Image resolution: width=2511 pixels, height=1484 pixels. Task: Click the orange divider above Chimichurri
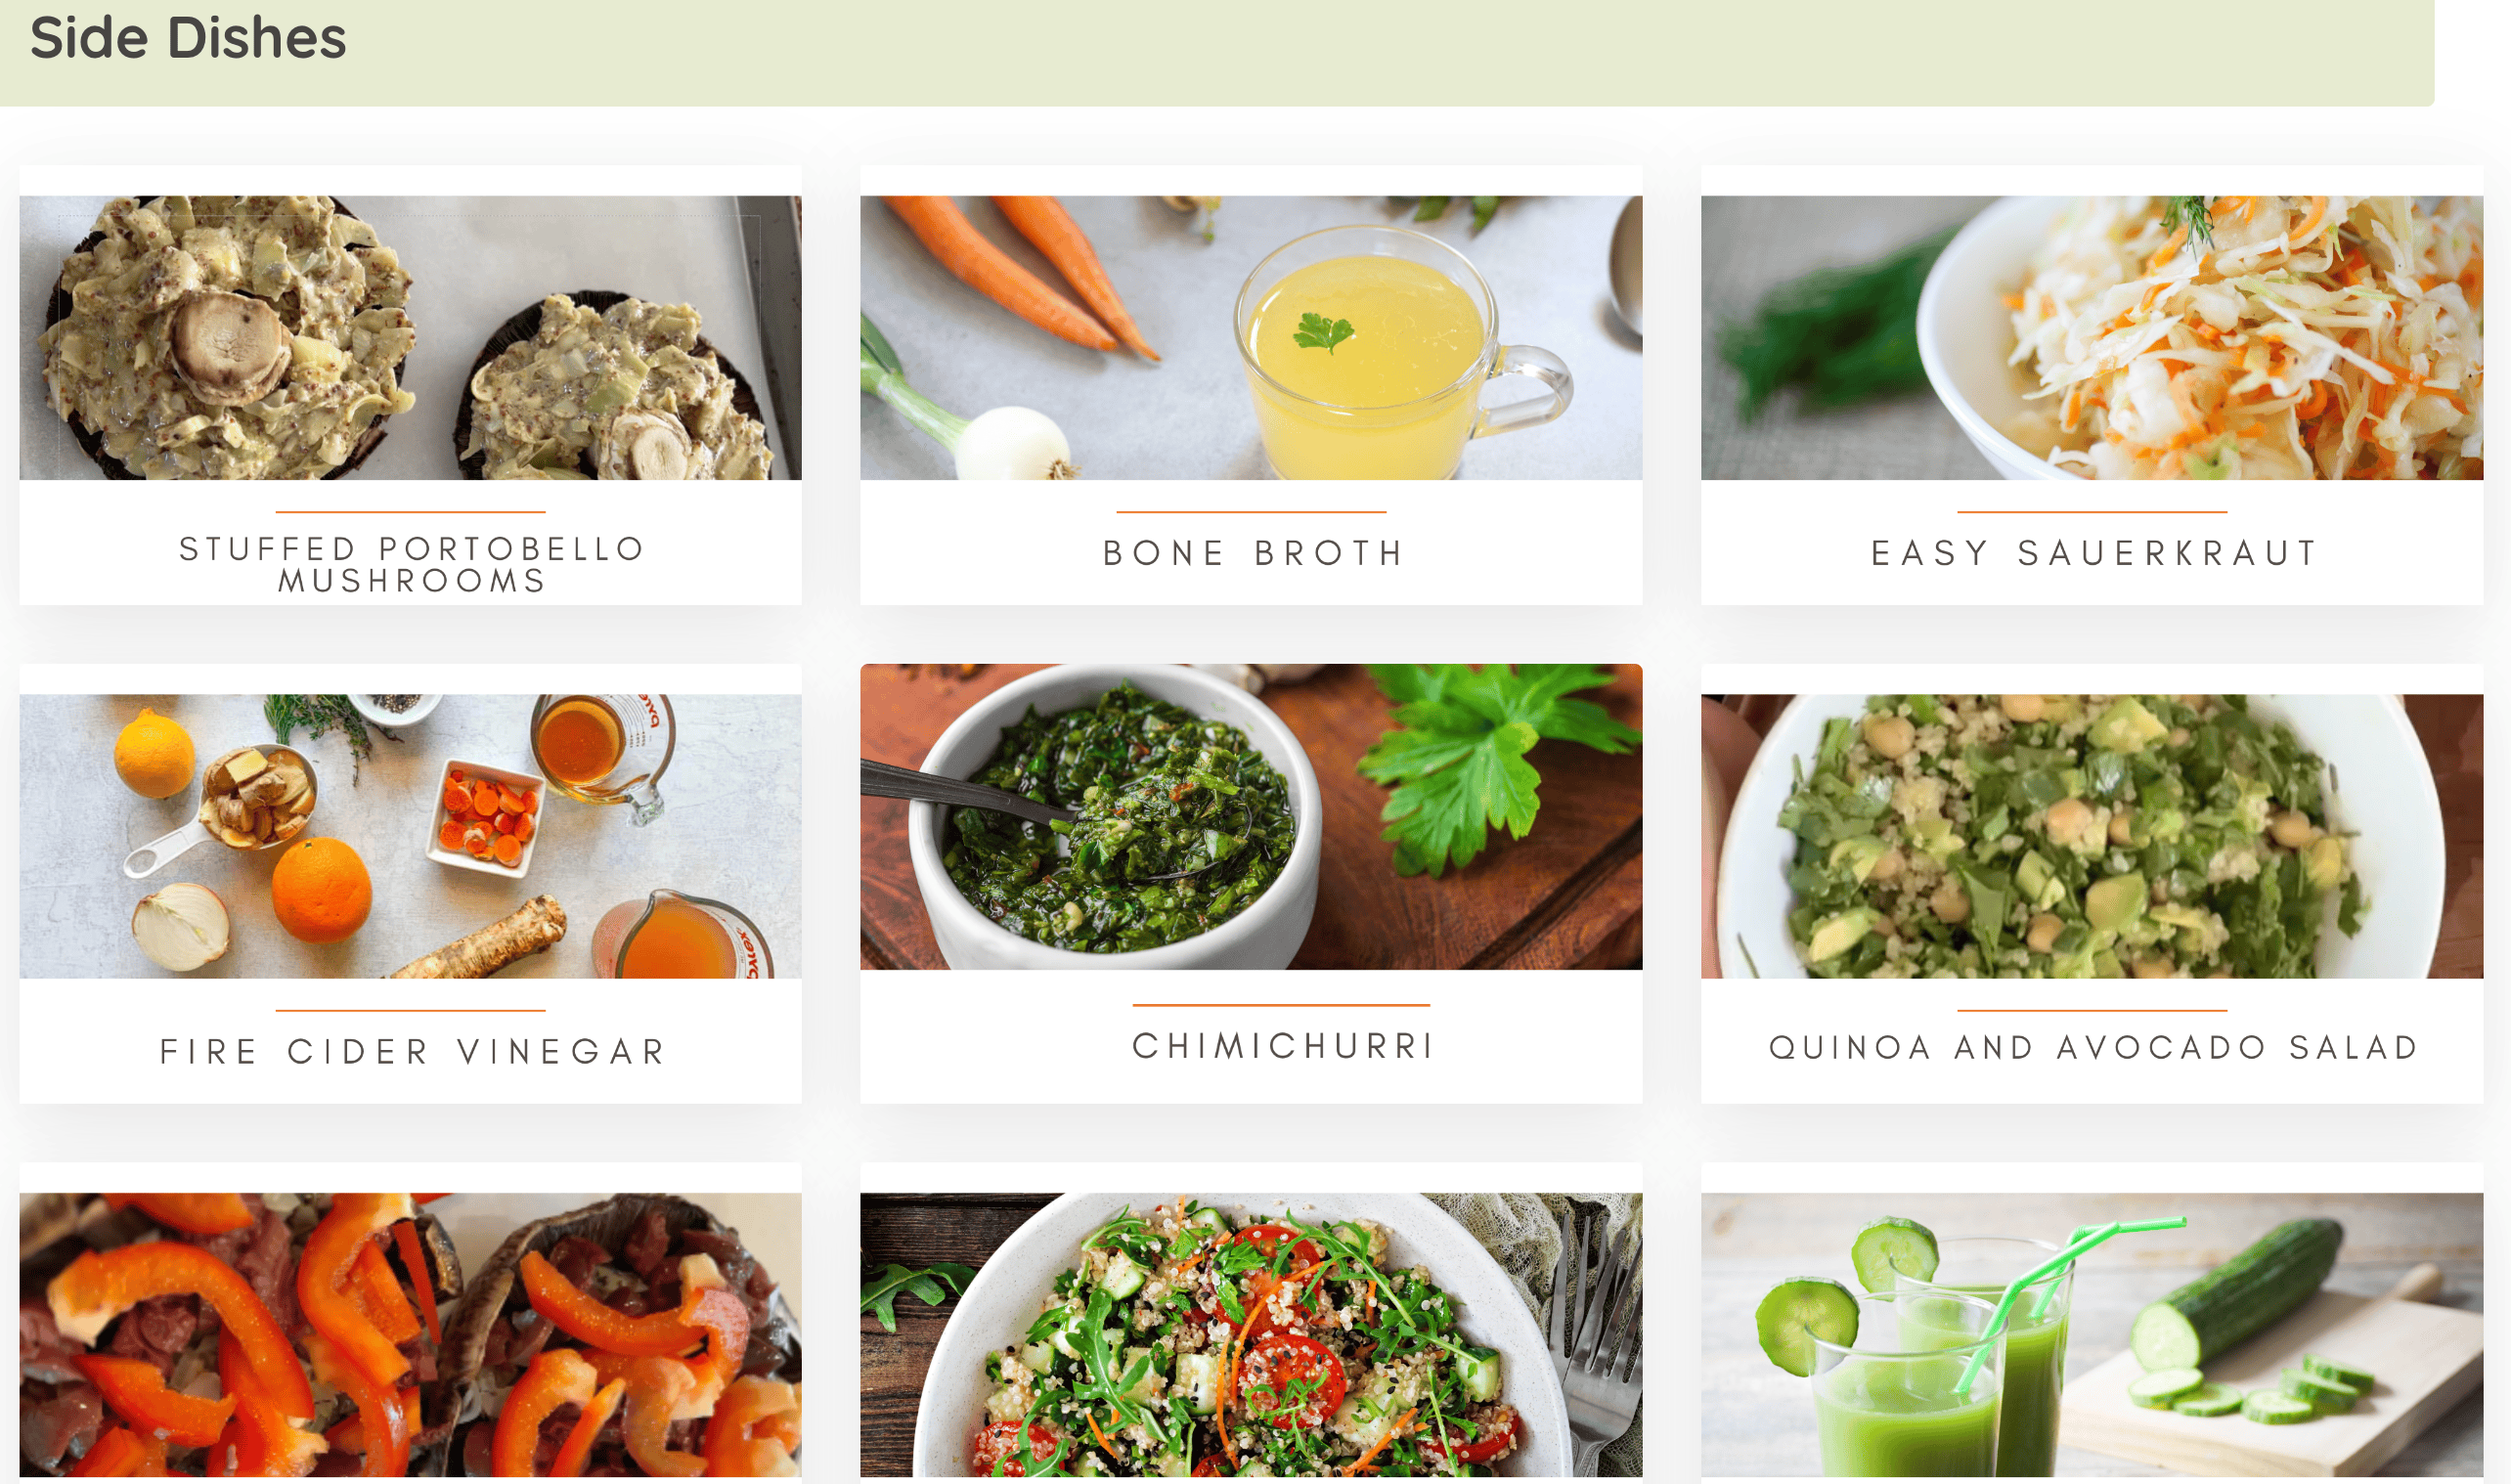(x=1281, y=1005)
